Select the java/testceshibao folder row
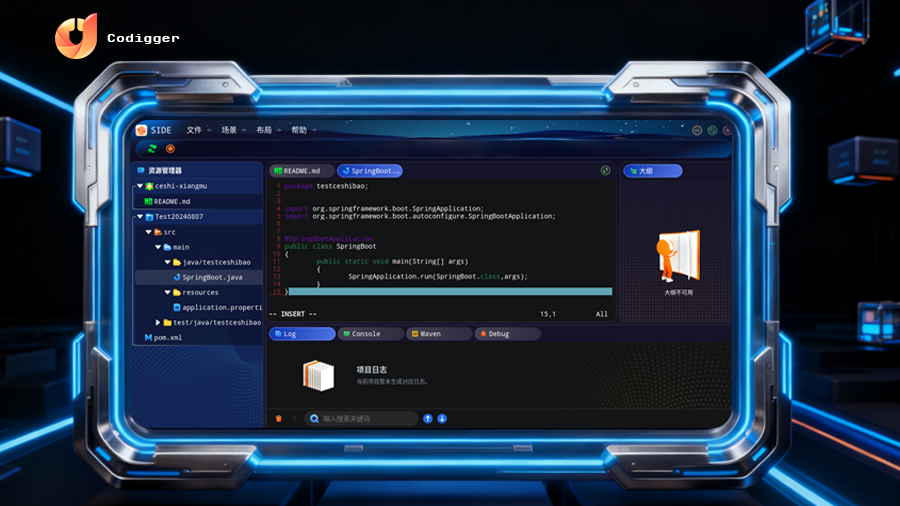 click(197, 262)
